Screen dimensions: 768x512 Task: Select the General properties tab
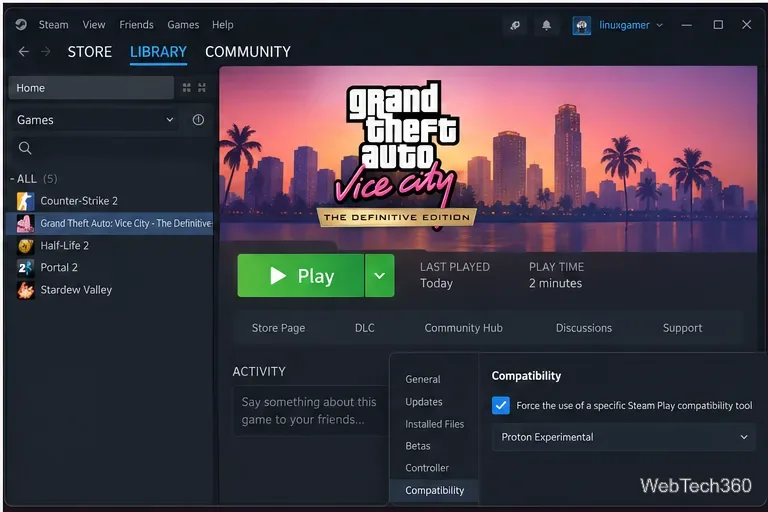423,379
